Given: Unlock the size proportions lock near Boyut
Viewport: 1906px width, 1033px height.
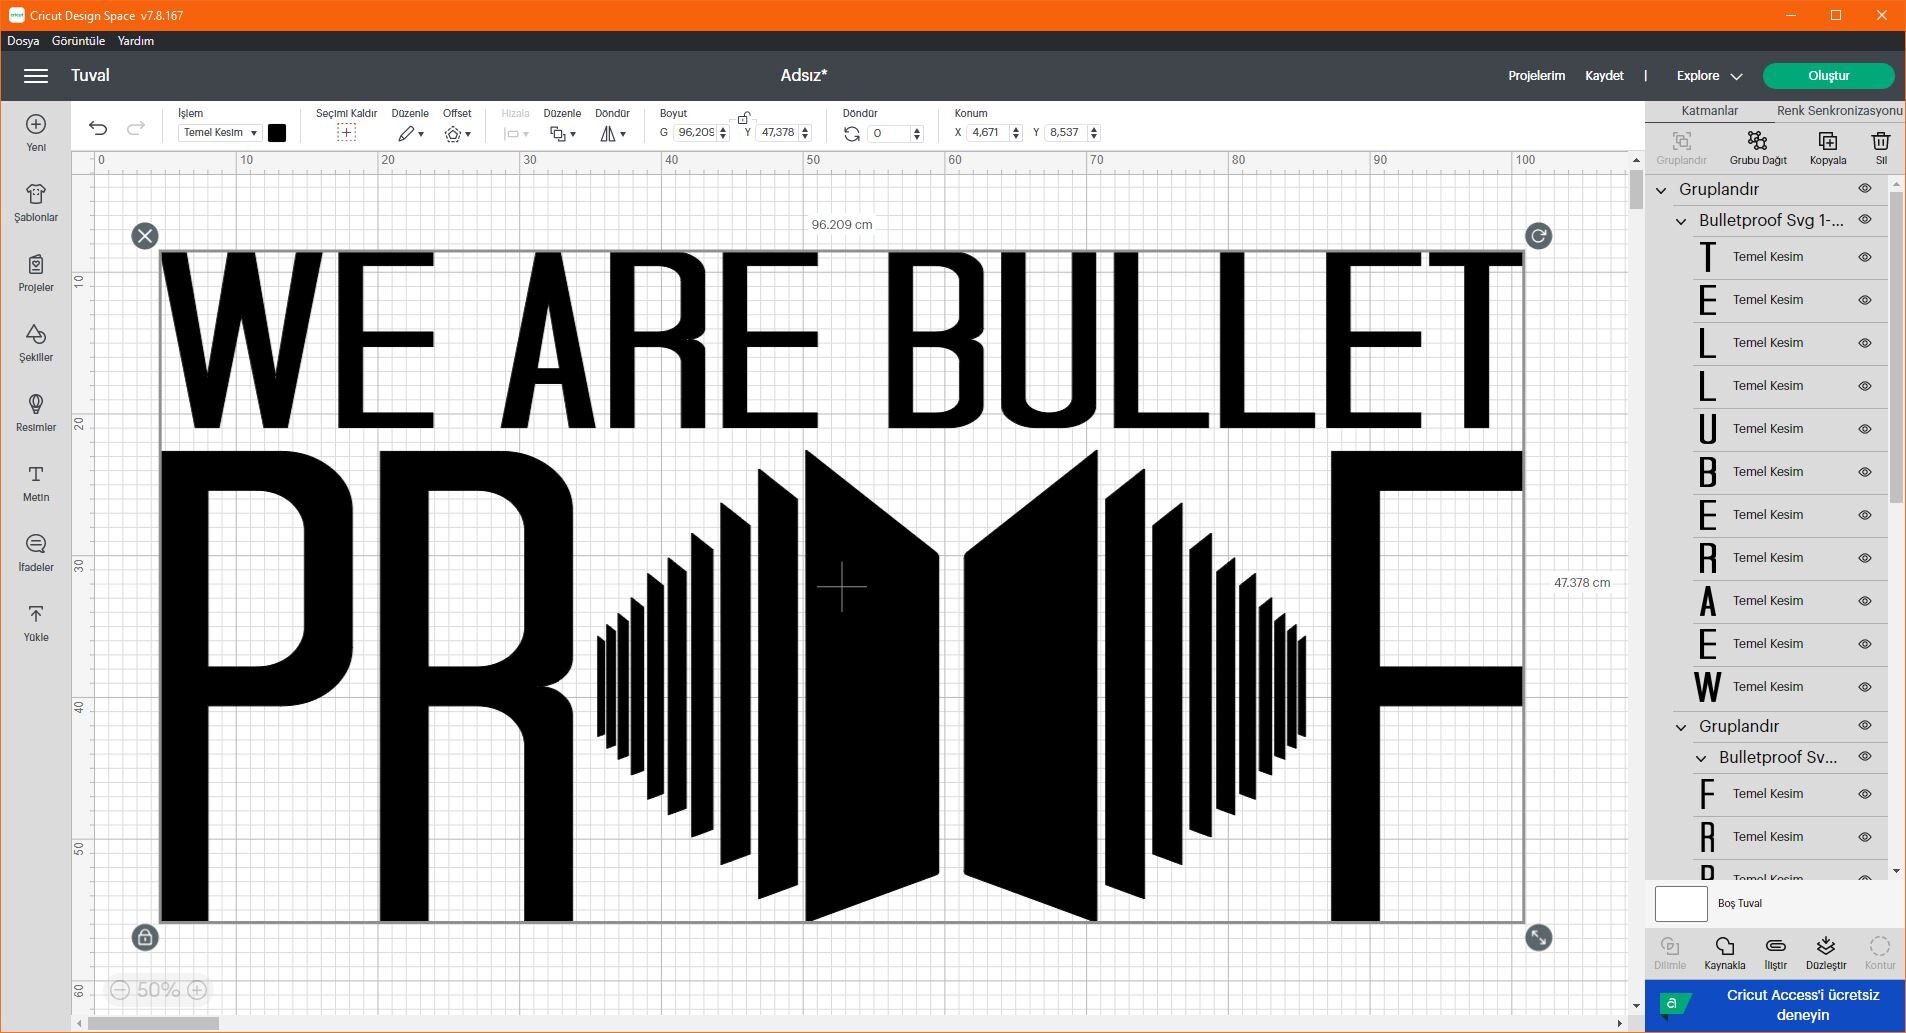Looking at the screenshot, I should tap(744, 117).
